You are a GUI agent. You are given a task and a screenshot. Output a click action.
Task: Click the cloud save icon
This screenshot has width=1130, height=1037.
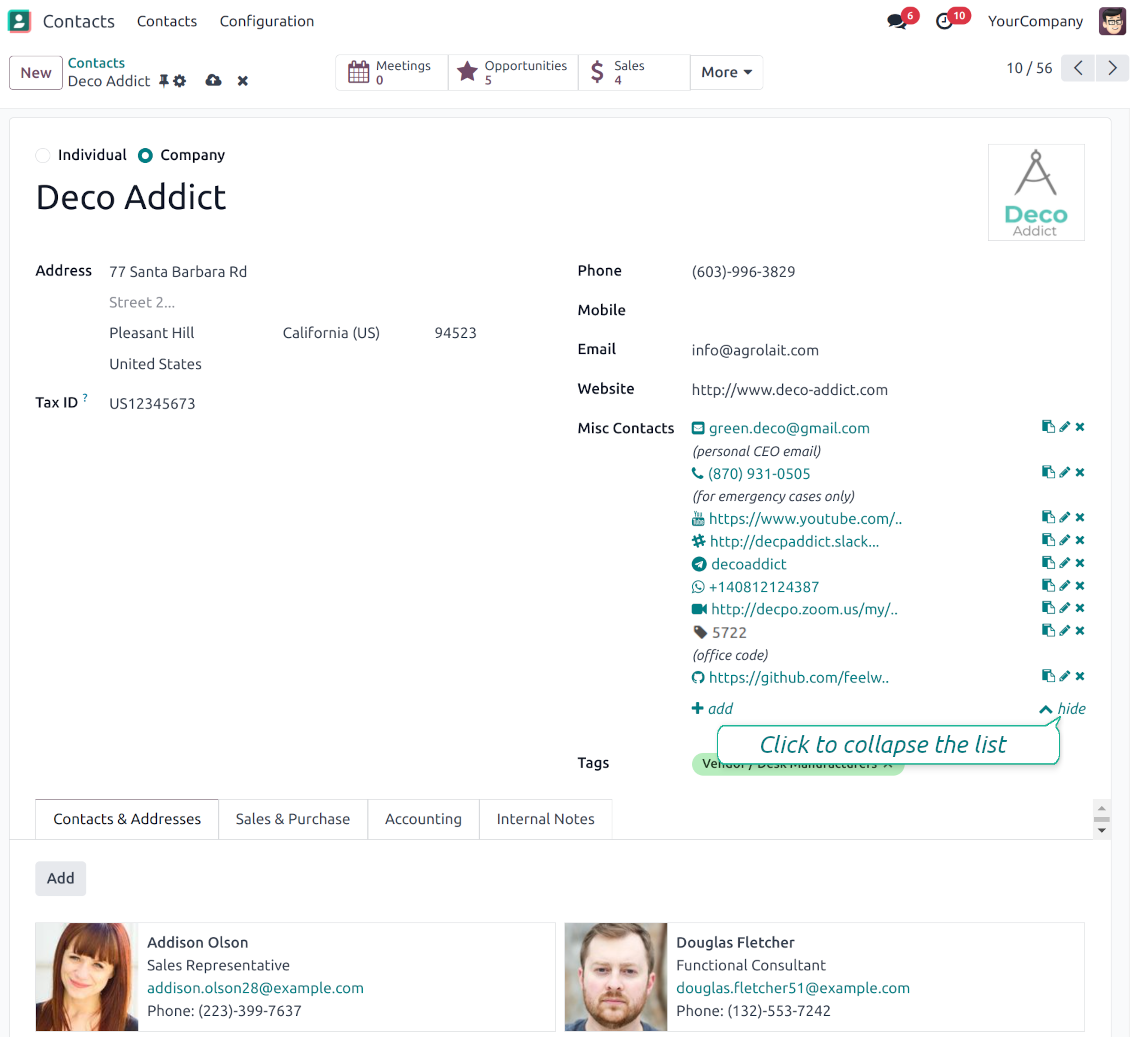213,80
